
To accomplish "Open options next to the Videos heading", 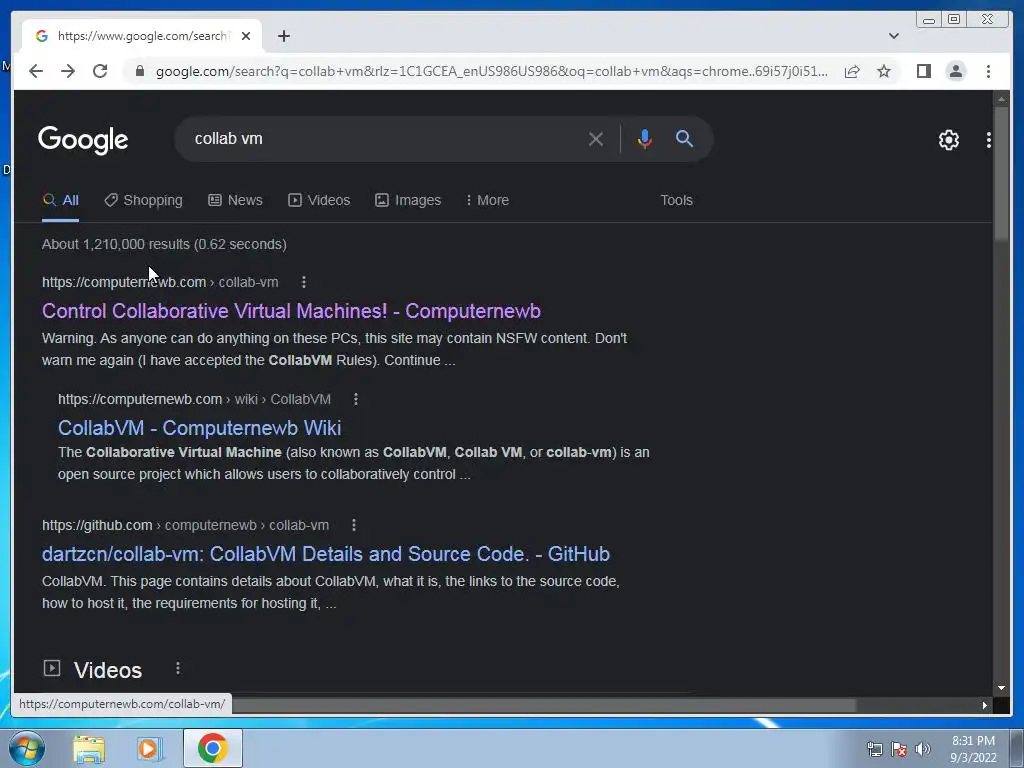I will 178,669.
